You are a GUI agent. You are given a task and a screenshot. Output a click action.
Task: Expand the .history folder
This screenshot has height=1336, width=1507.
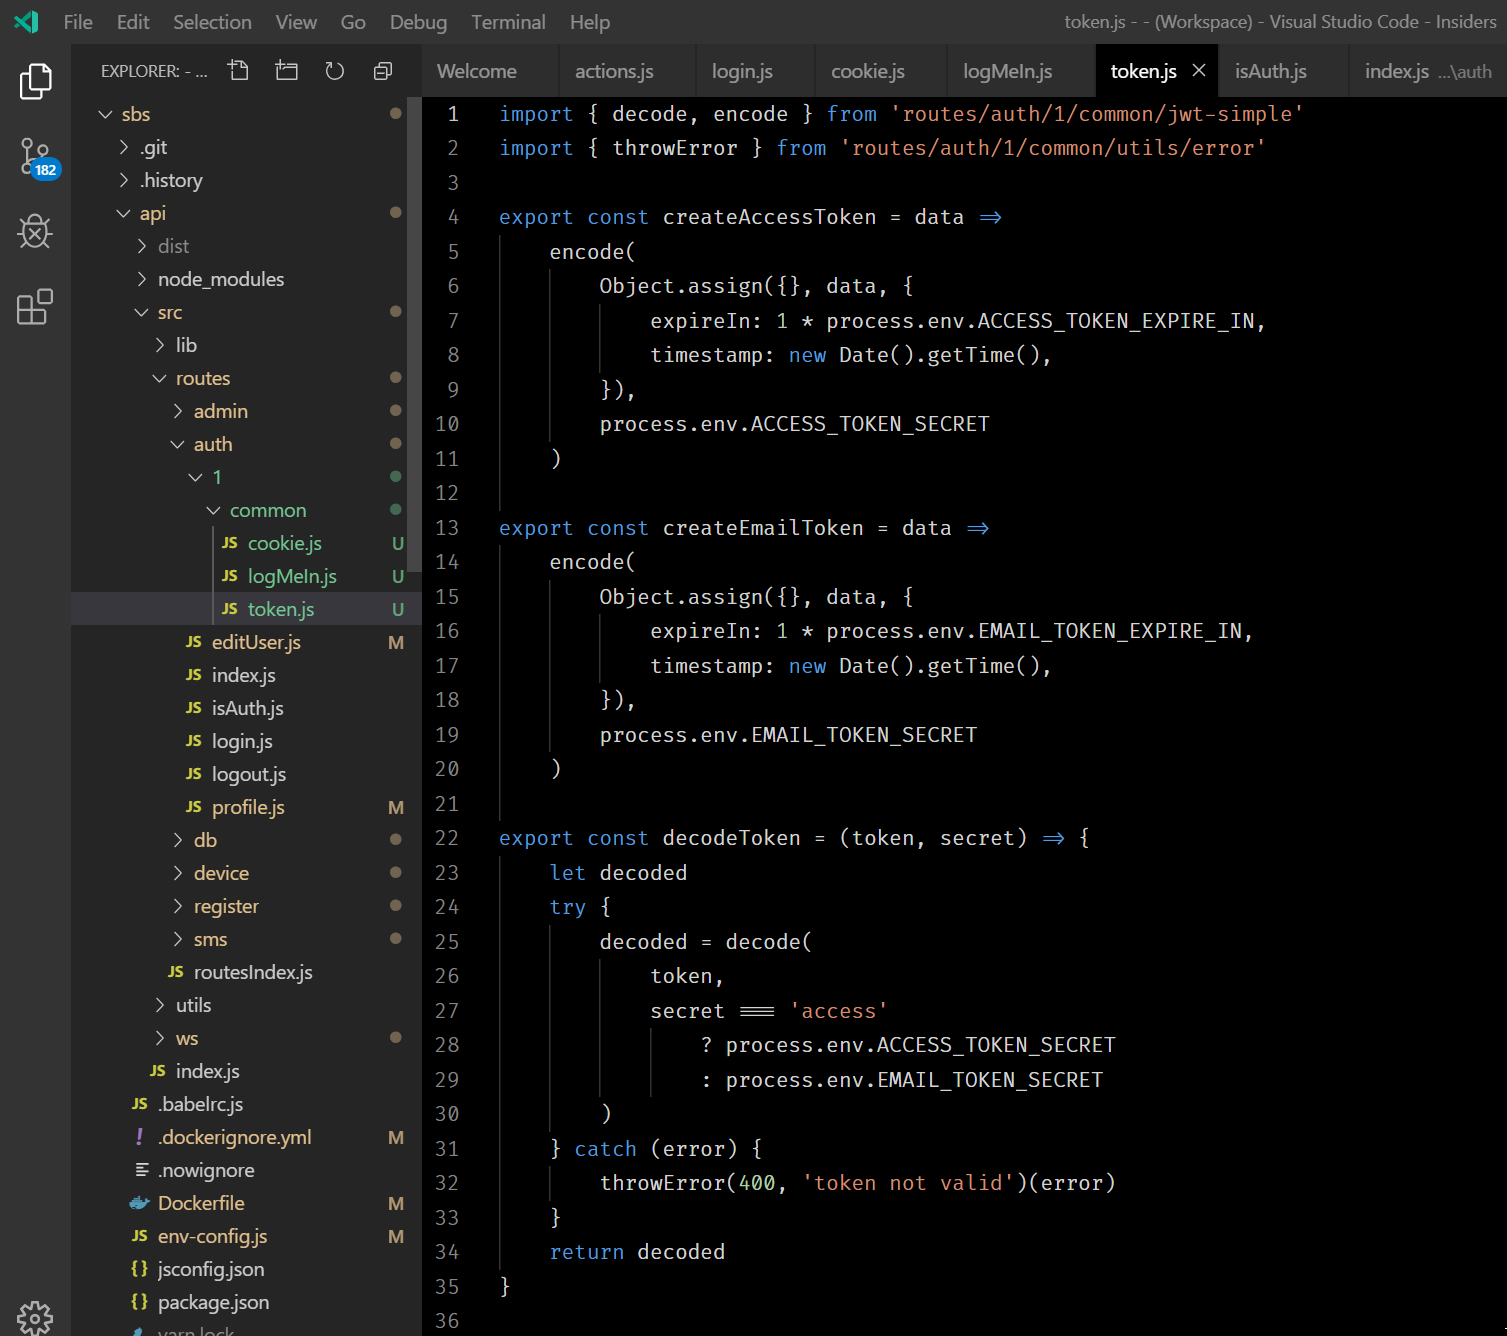tap(172, 180)
